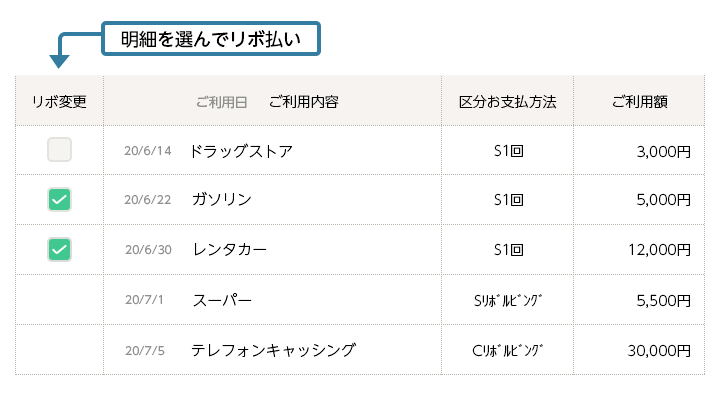Click the ご利用日 column header
Viewport: 720px width, 400px height.
(221, 102)
